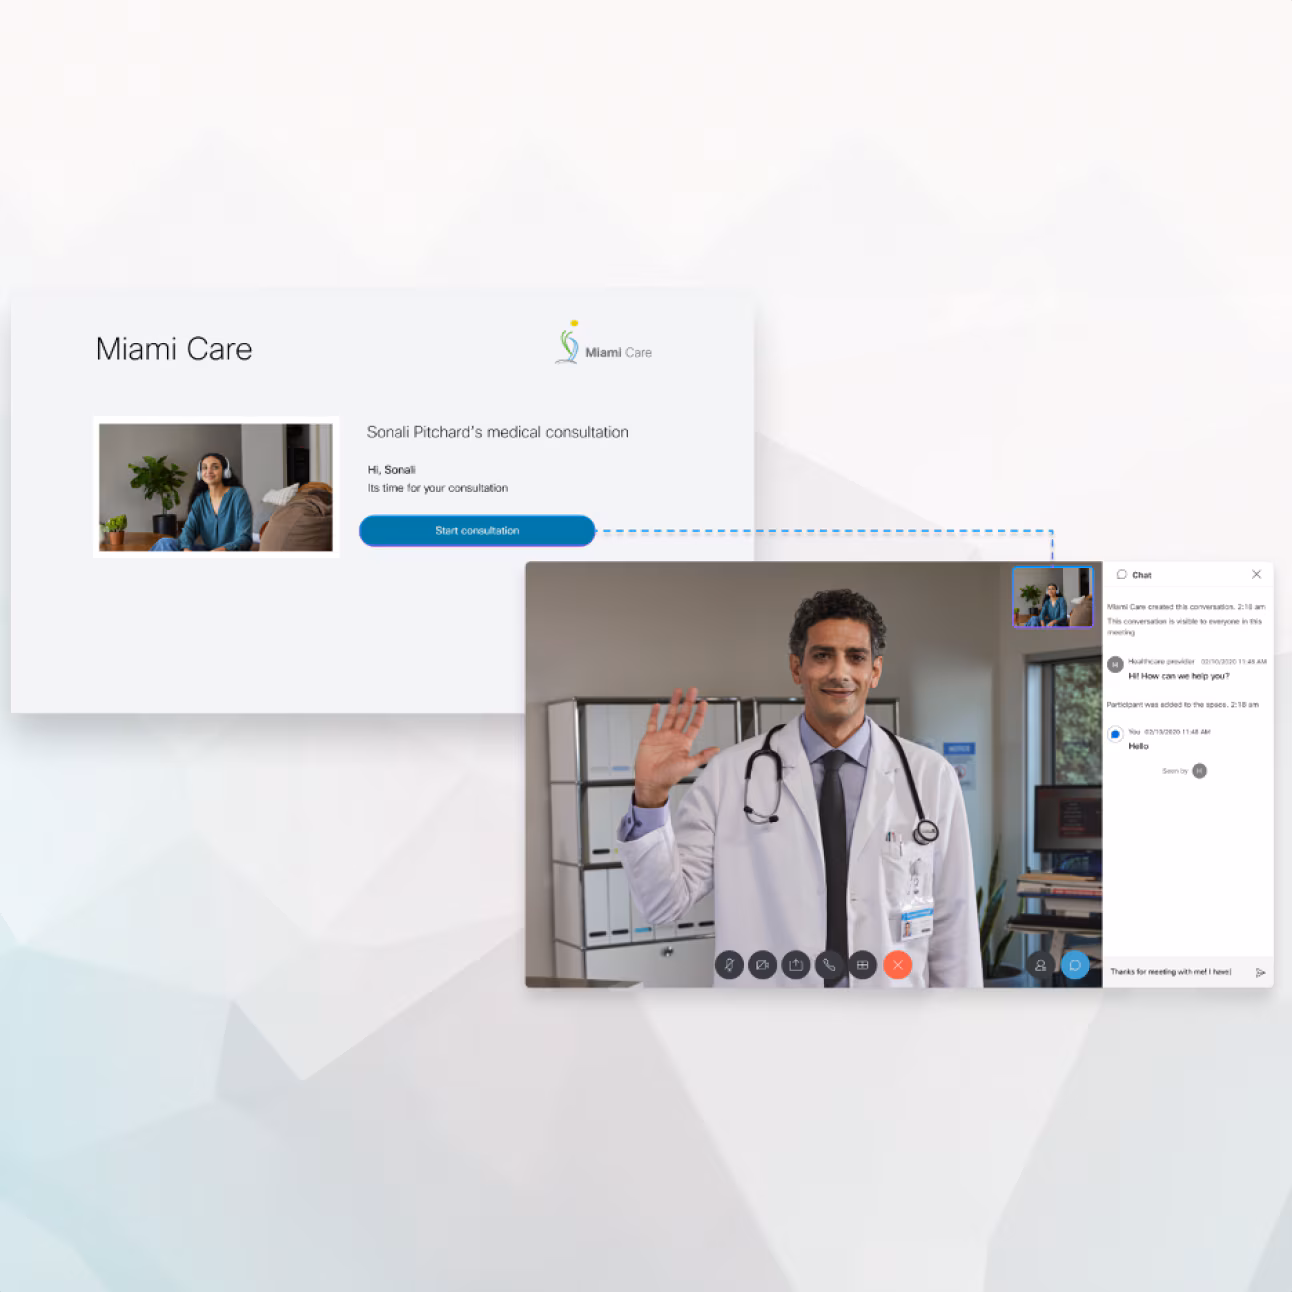Click the 'Sonali Pitchard's medical consultation' heading
Viewport: 1292px width, 1292px height.
coord(498,432)
